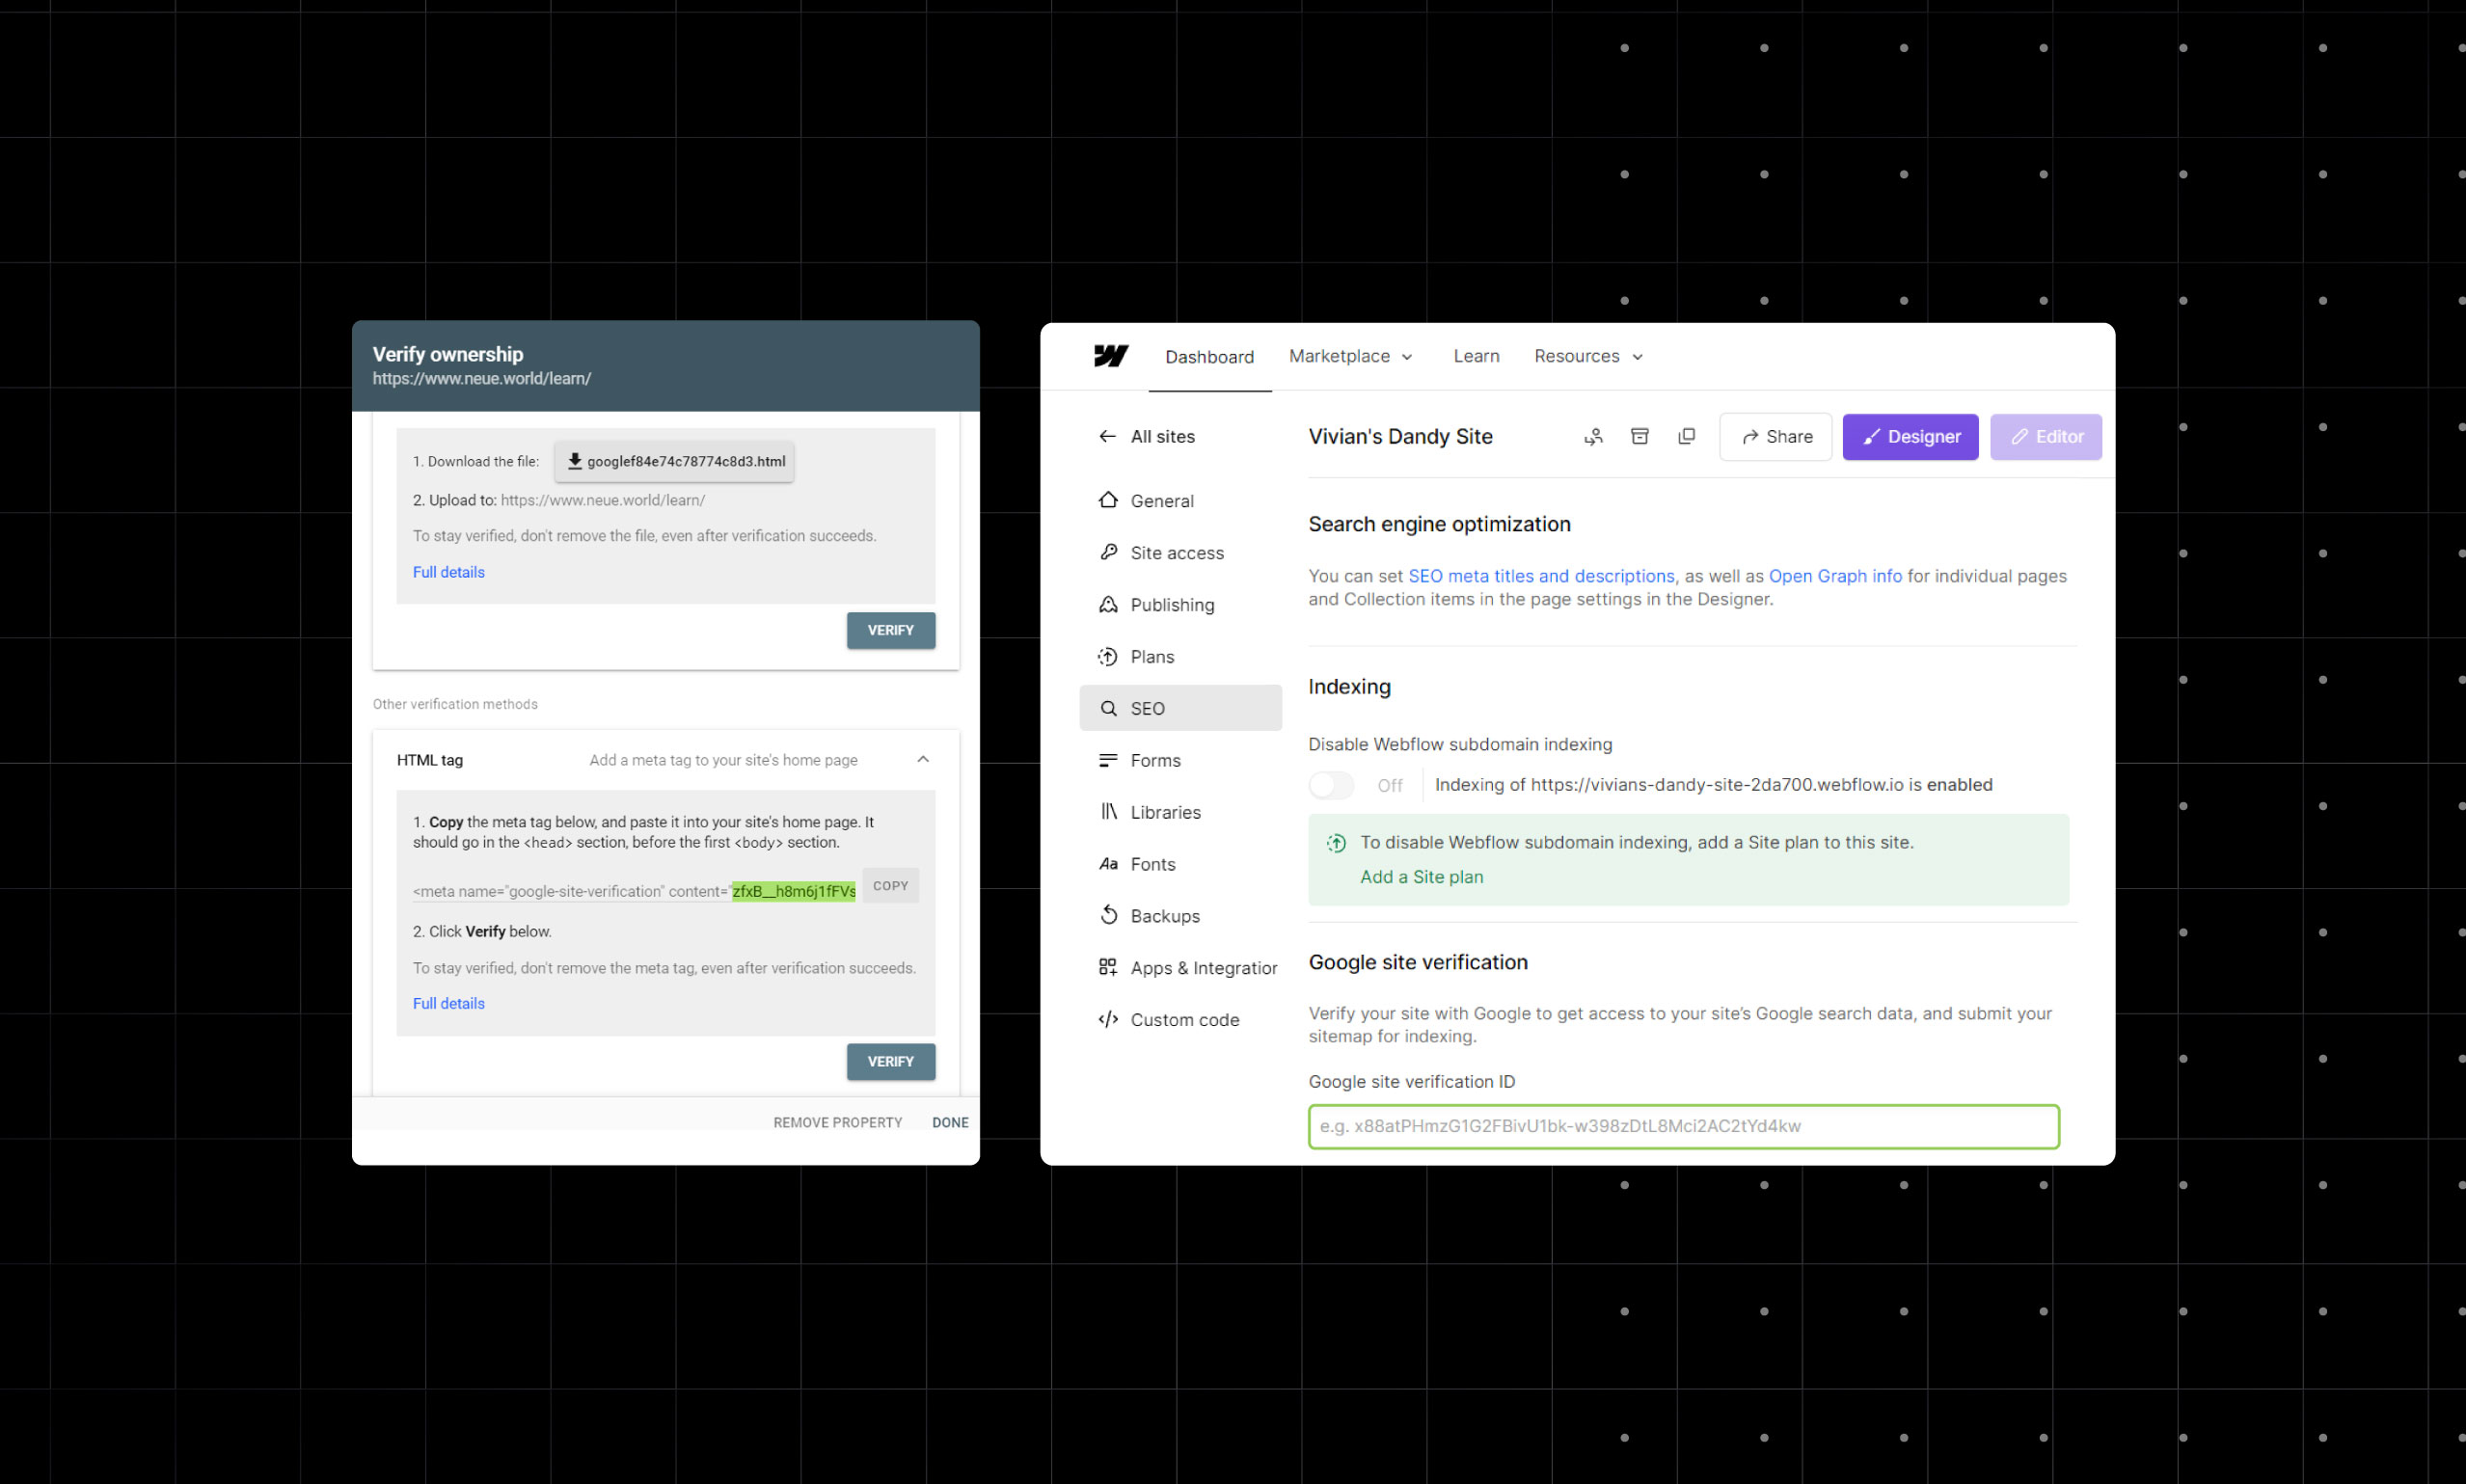The width and height of the screenshot is (2466, 1484).
Task: Click the Apps & Integrations grid icon
Action: click(x=1108, y=967)
